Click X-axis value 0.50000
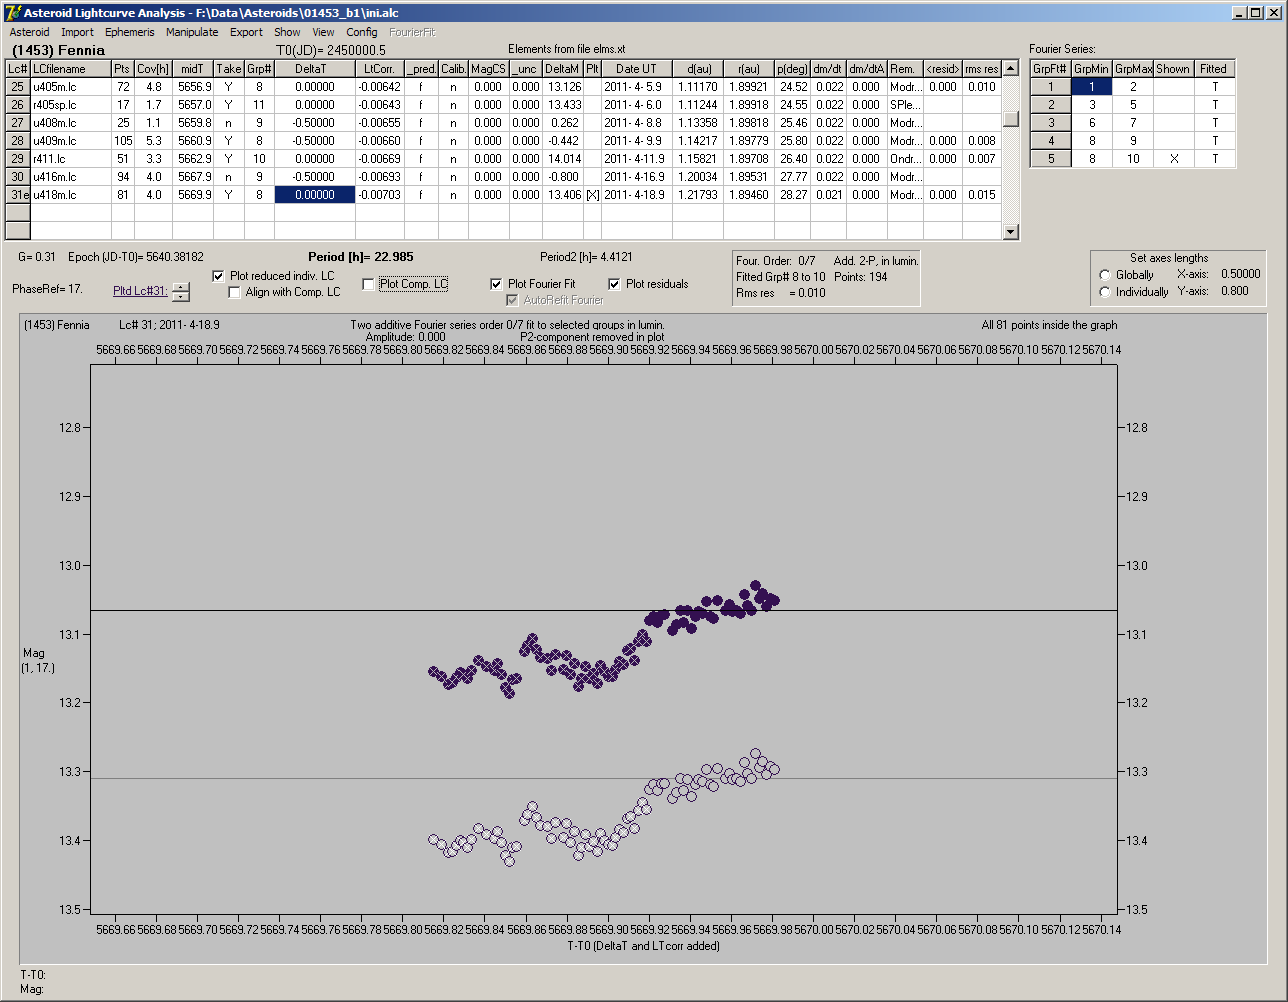 tap(1240, 274)
